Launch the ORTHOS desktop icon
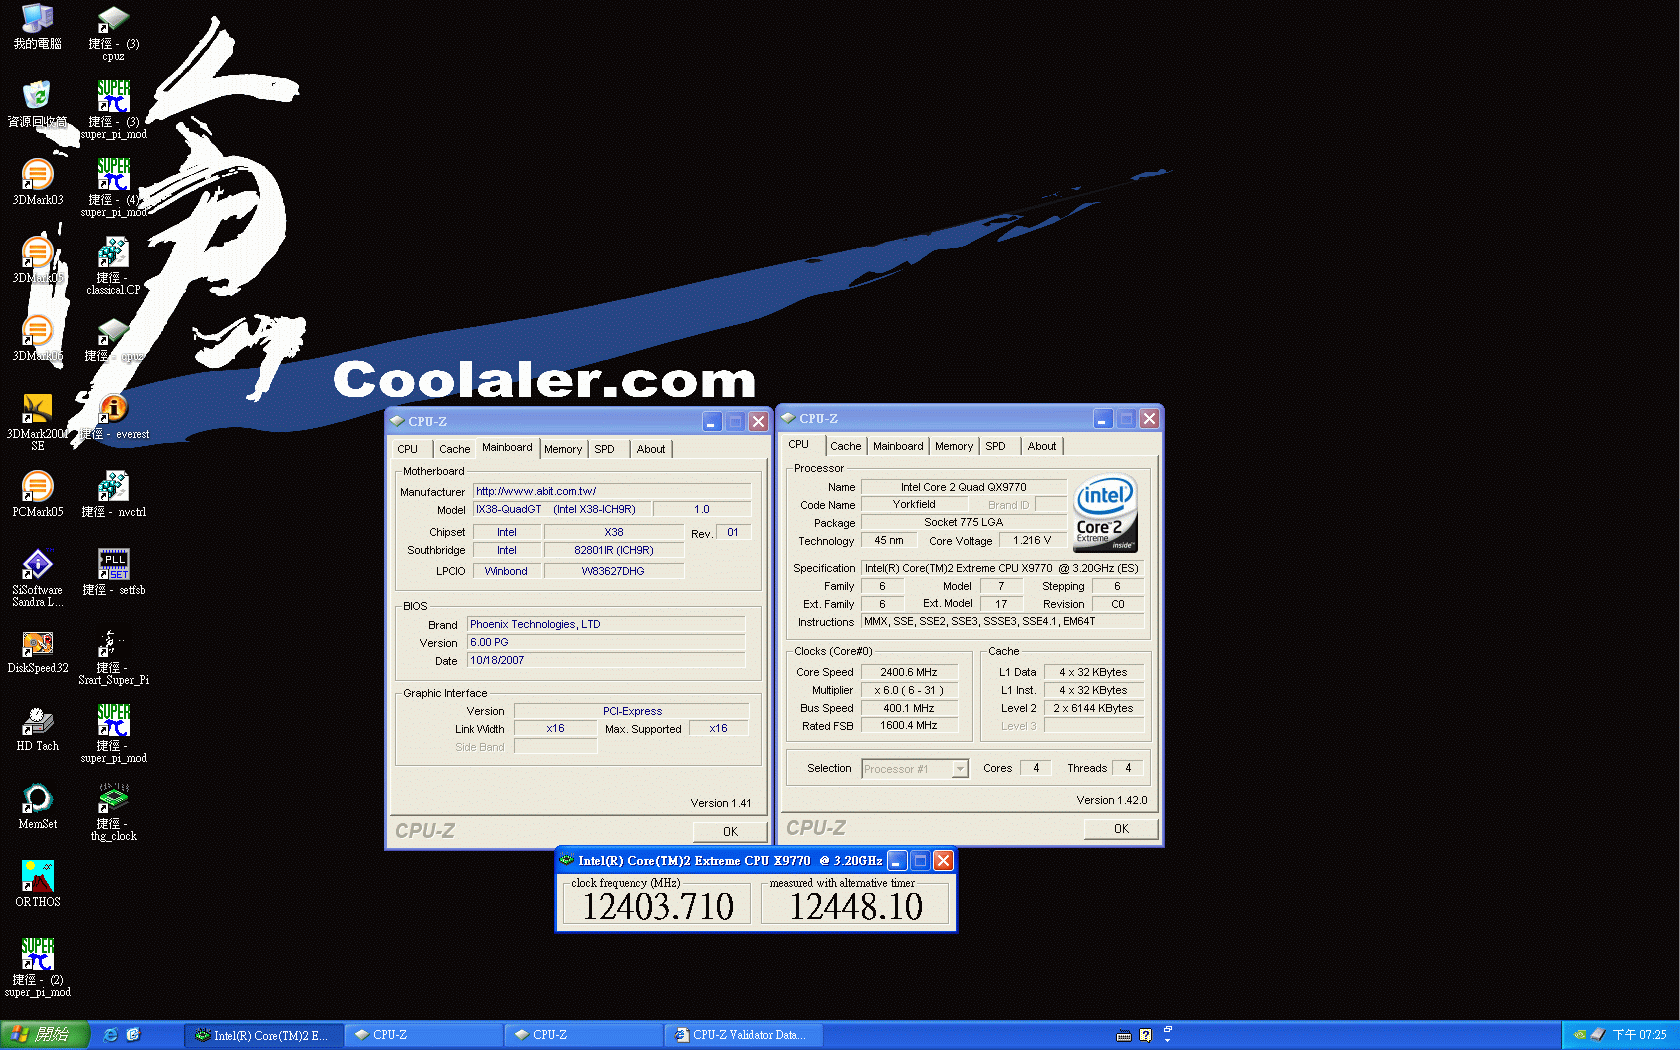Screen dimensions: 1680x1050 [x=37, y=885]
